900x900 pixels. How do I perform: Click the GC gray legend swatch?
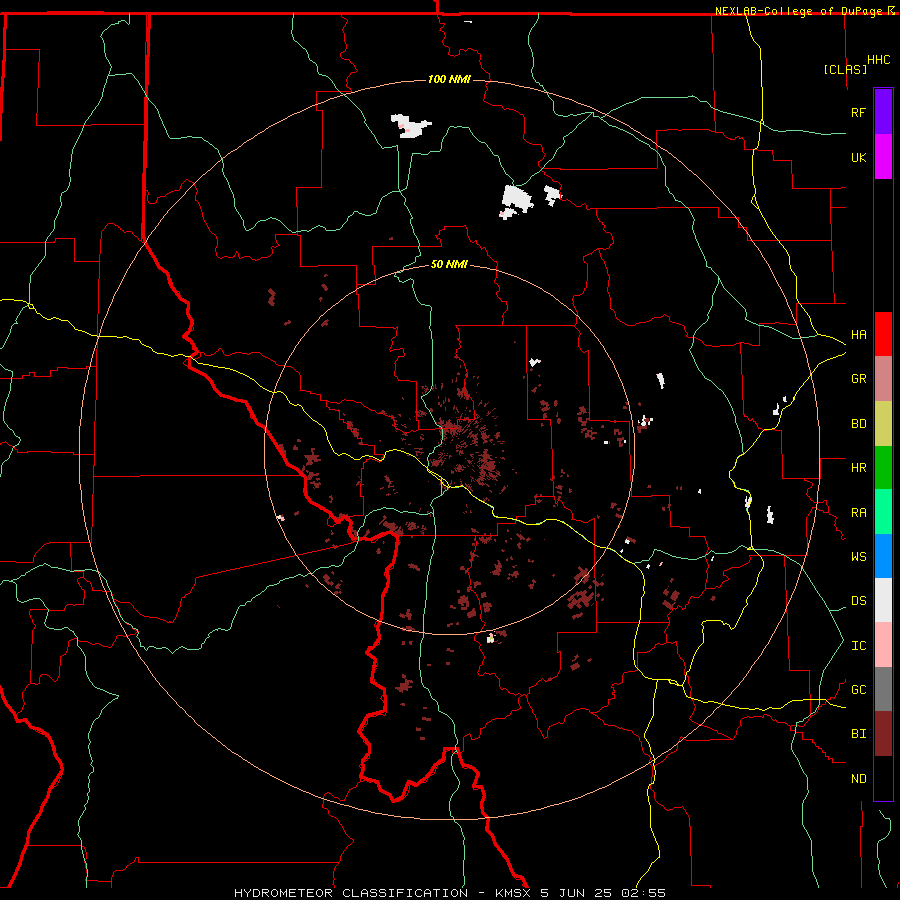pos(883,689)
